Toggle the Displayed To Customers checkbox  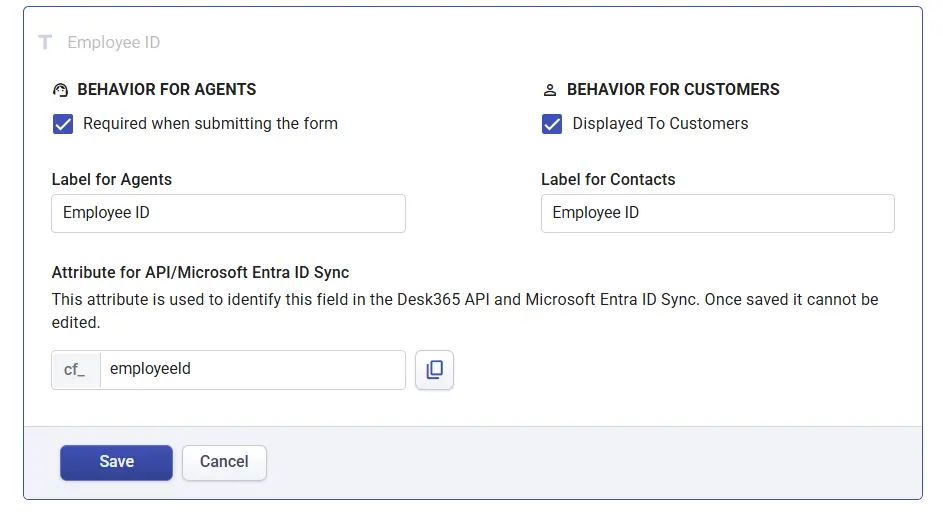click(552, 124)
